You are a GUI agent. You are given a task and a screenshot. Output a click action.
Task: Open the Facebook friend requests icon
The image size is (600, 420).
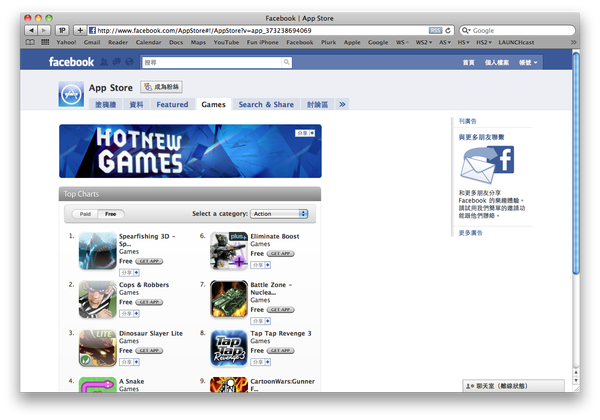tap(104, 62)
